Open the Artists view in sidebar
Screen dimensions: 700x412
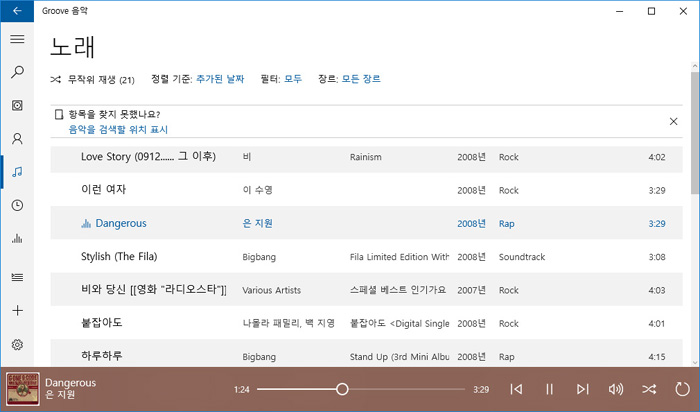pos(17,139)
